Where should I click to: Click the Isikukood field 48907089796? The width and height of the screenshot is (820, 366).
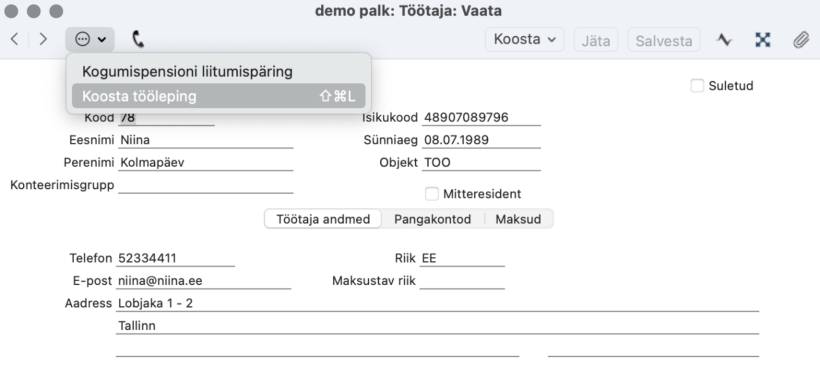point(481,118)
